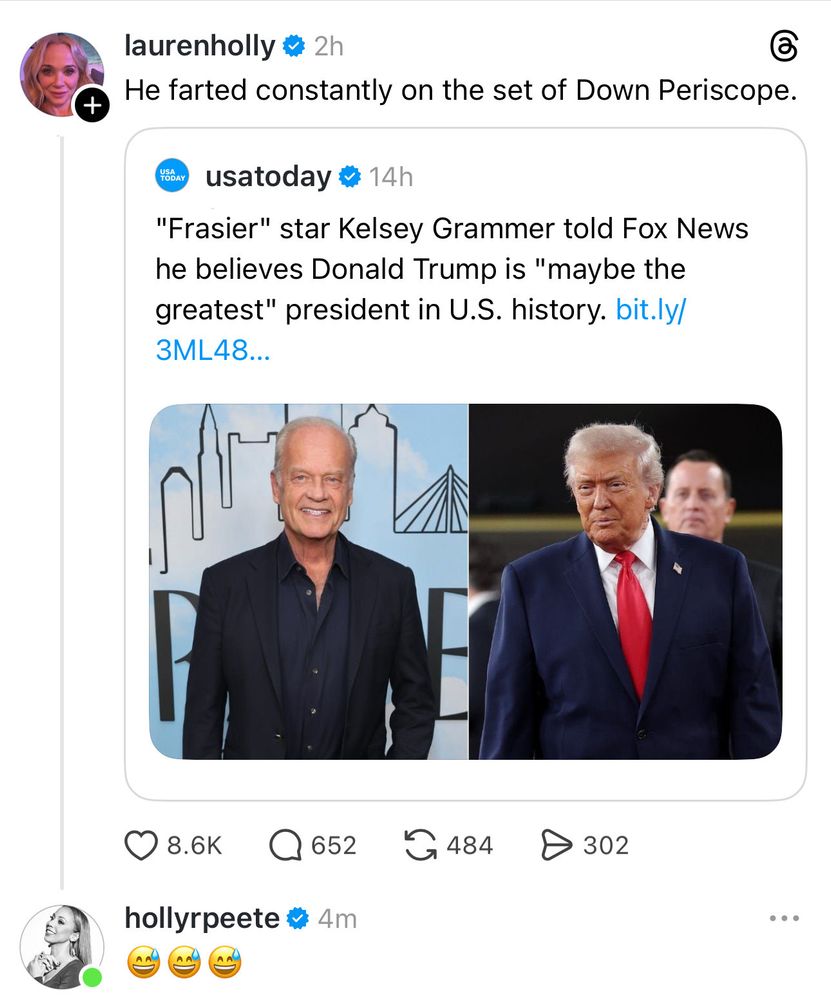The image size is (831, 1000).
Task: Click the verified badge next to hollyrpeete
Action: tap(296, 918)
